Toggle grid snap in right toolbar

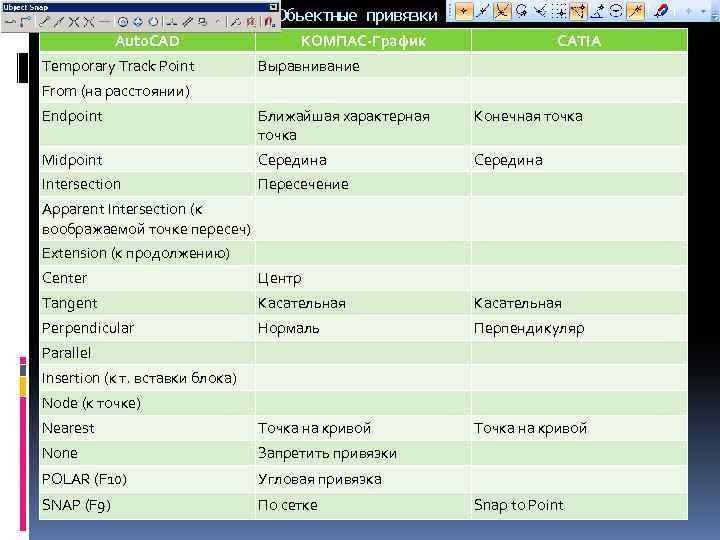[x=560, y=11]
